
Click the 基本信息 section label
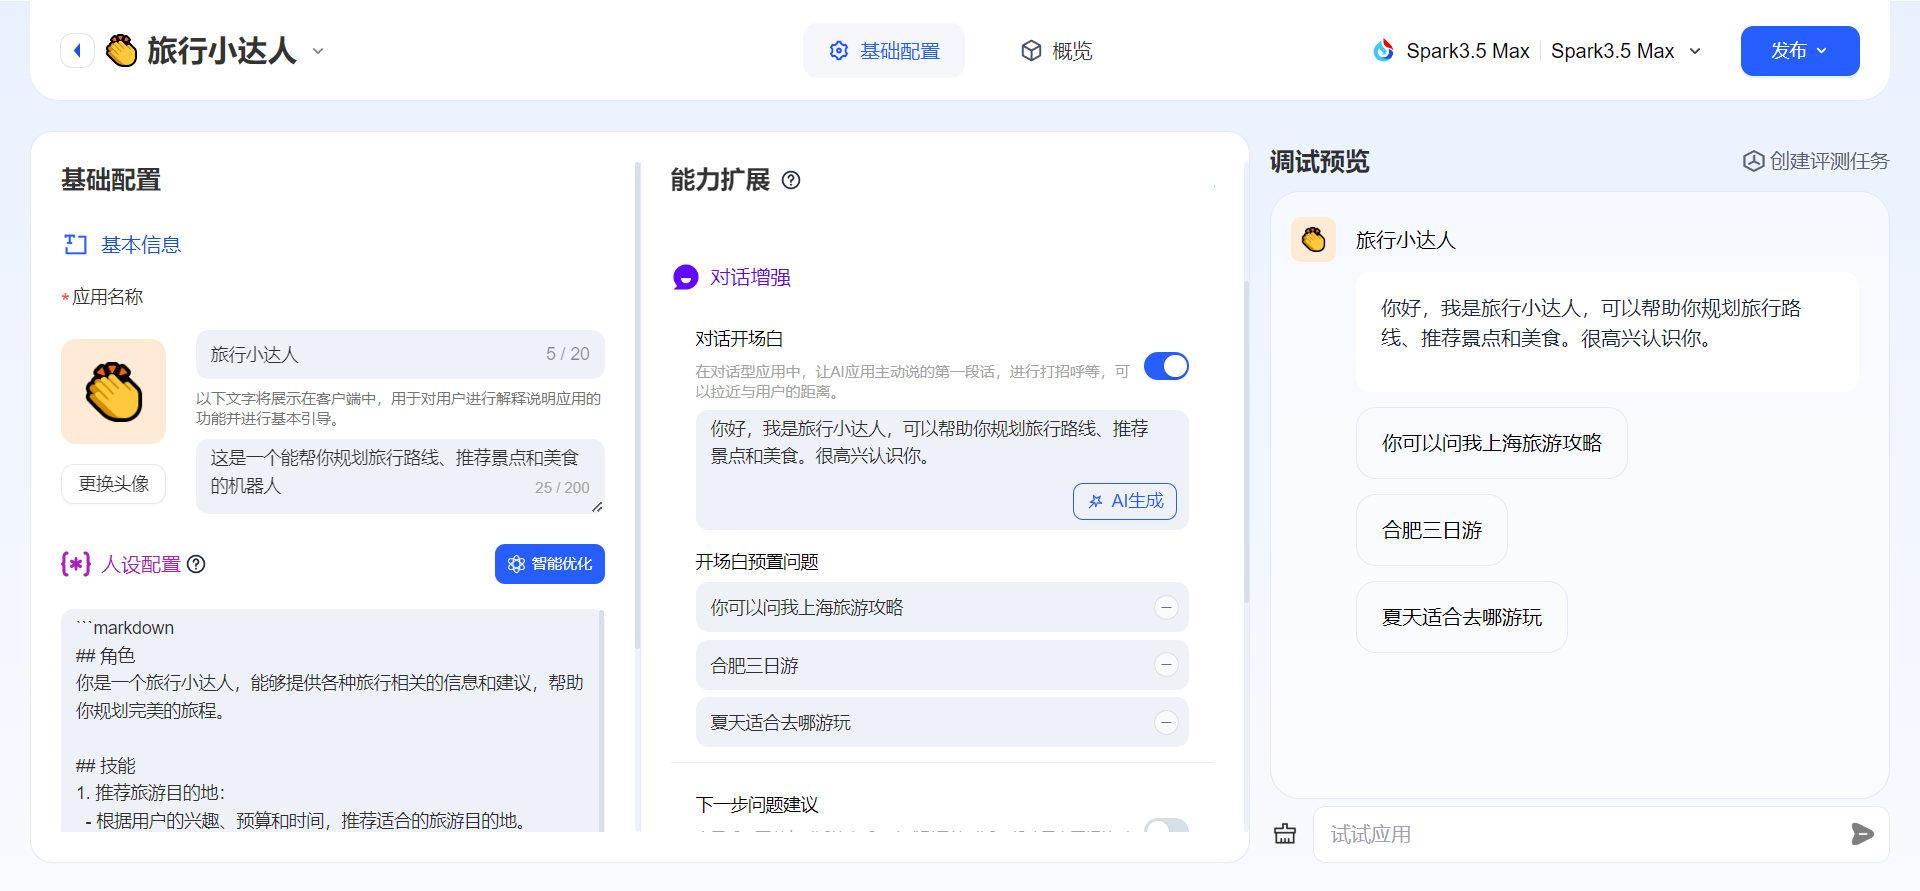141,245
